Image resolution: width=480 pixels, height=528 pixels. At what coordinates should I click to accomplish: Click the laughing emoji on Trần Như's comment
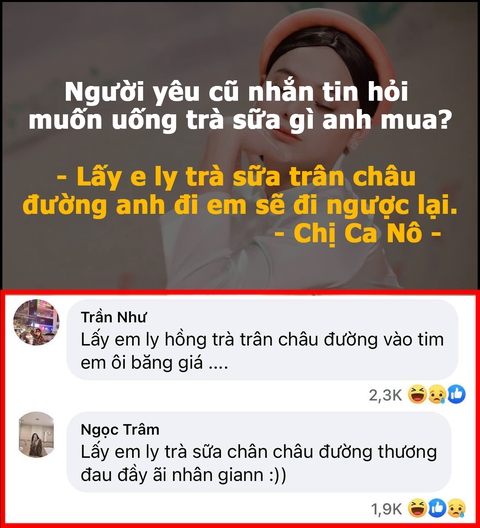(x=417, y=394)
